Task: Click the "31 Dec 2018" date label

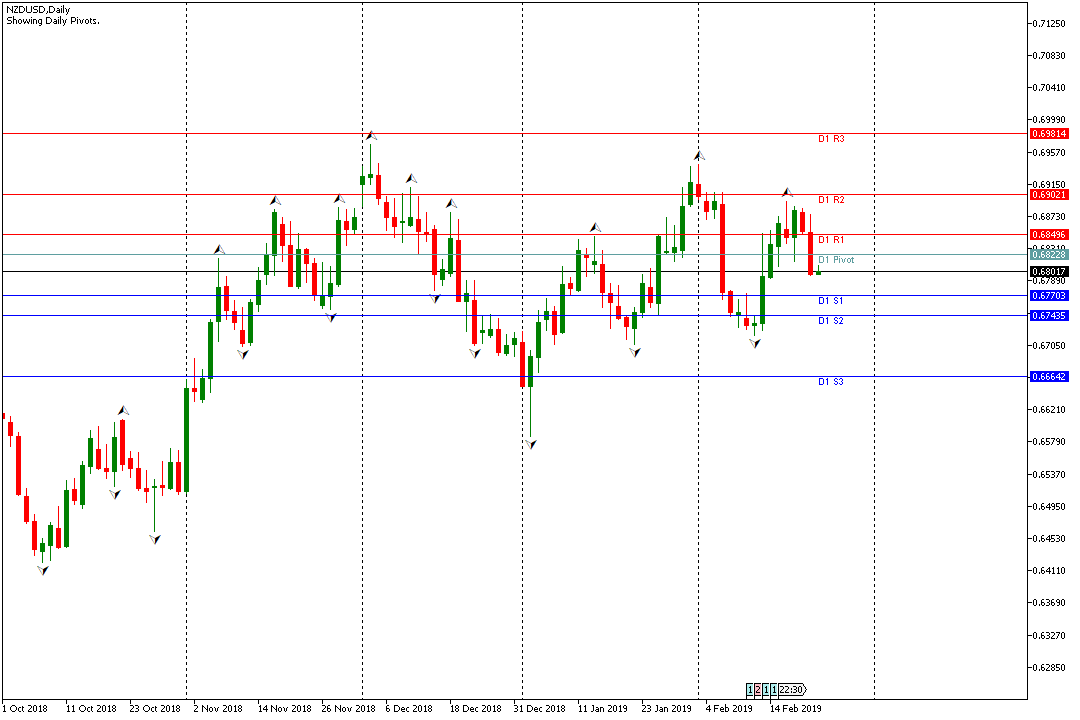Action: pyautogui.click(x=539, y=708)
